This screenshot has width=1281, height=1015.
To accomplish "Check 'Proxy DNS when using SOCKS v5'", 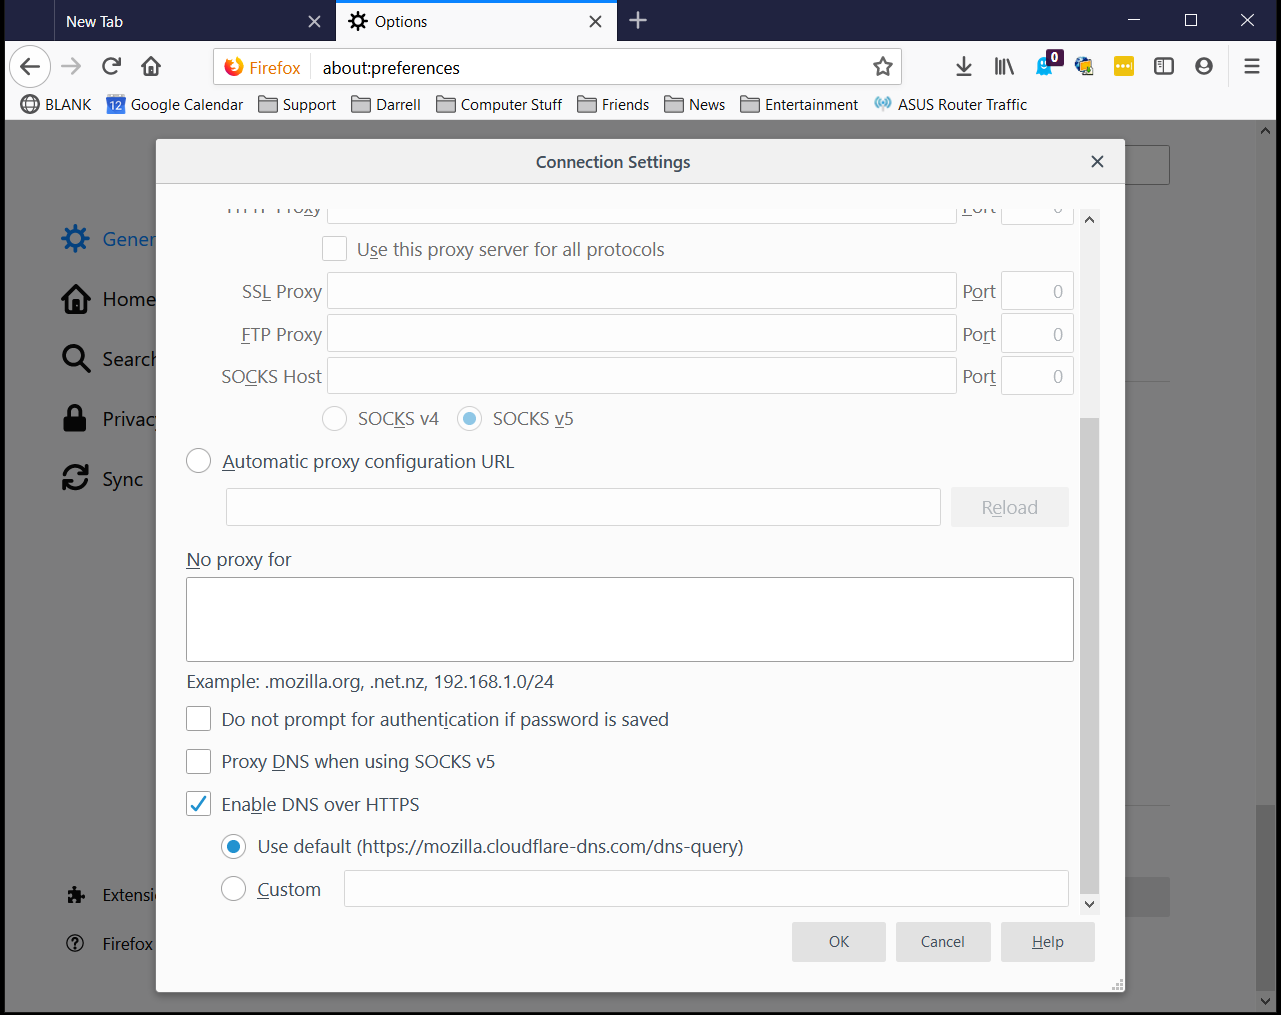I will [199, 762].
